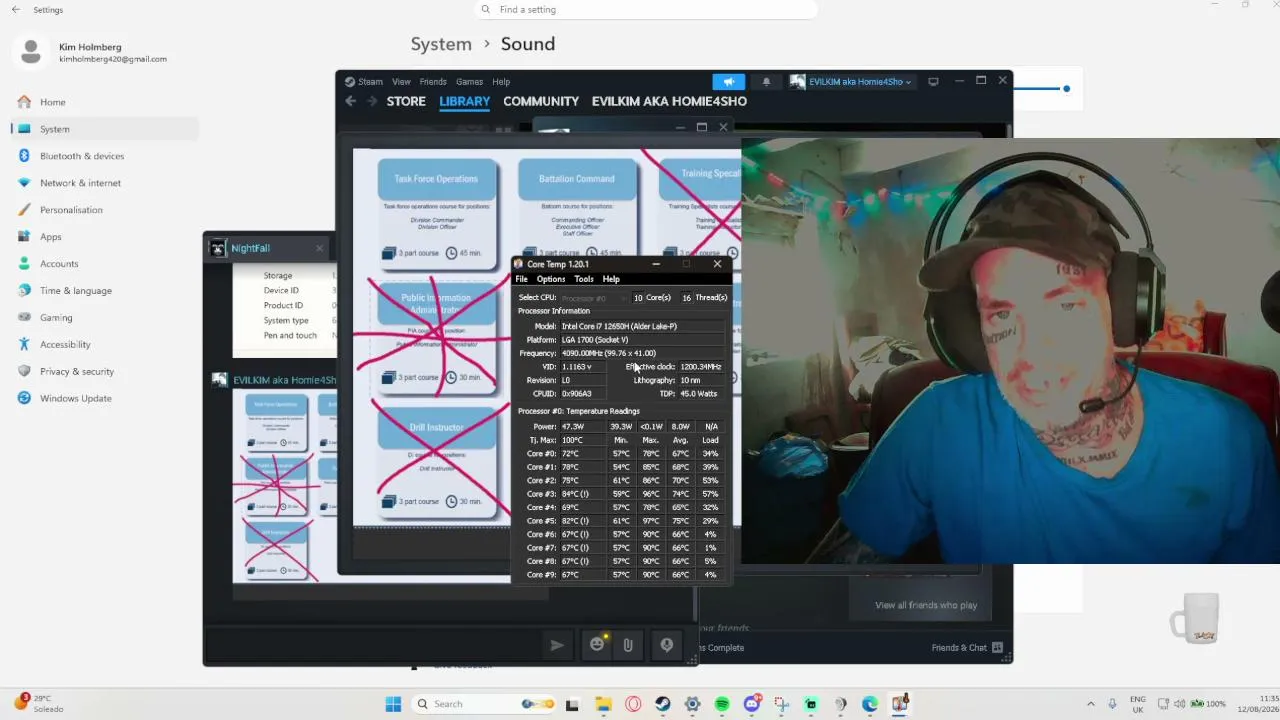Open Core Temp Tools menu
The image size is (1280, 720).
[x=584, y=279]
